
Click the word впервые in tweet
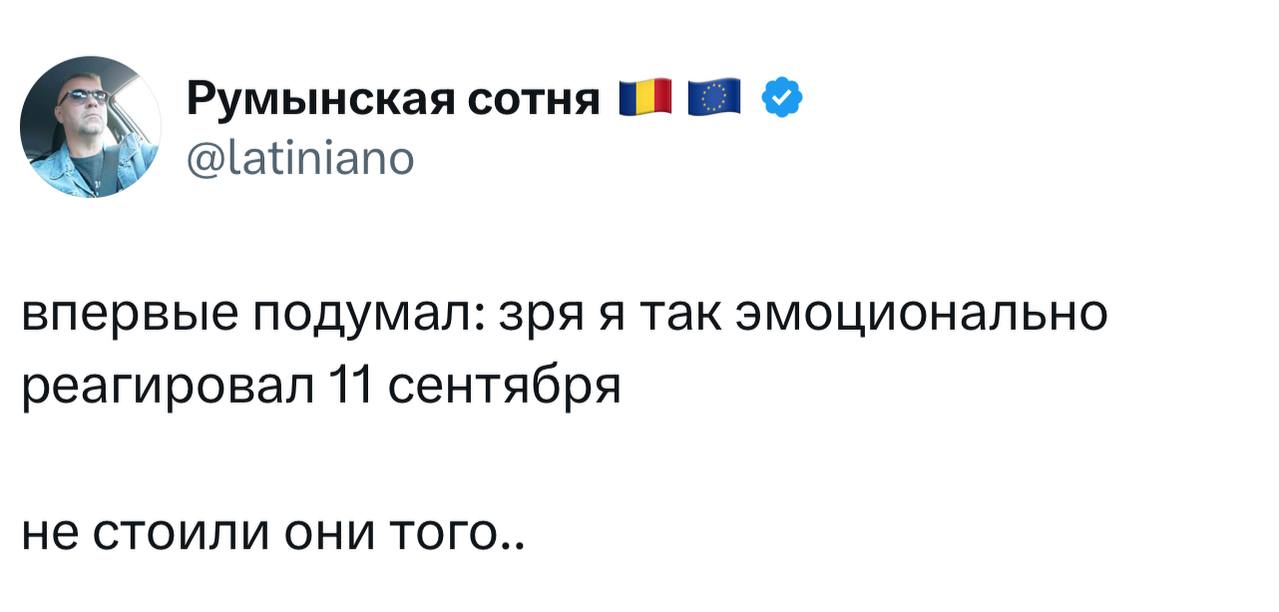[x=120, y=316]
